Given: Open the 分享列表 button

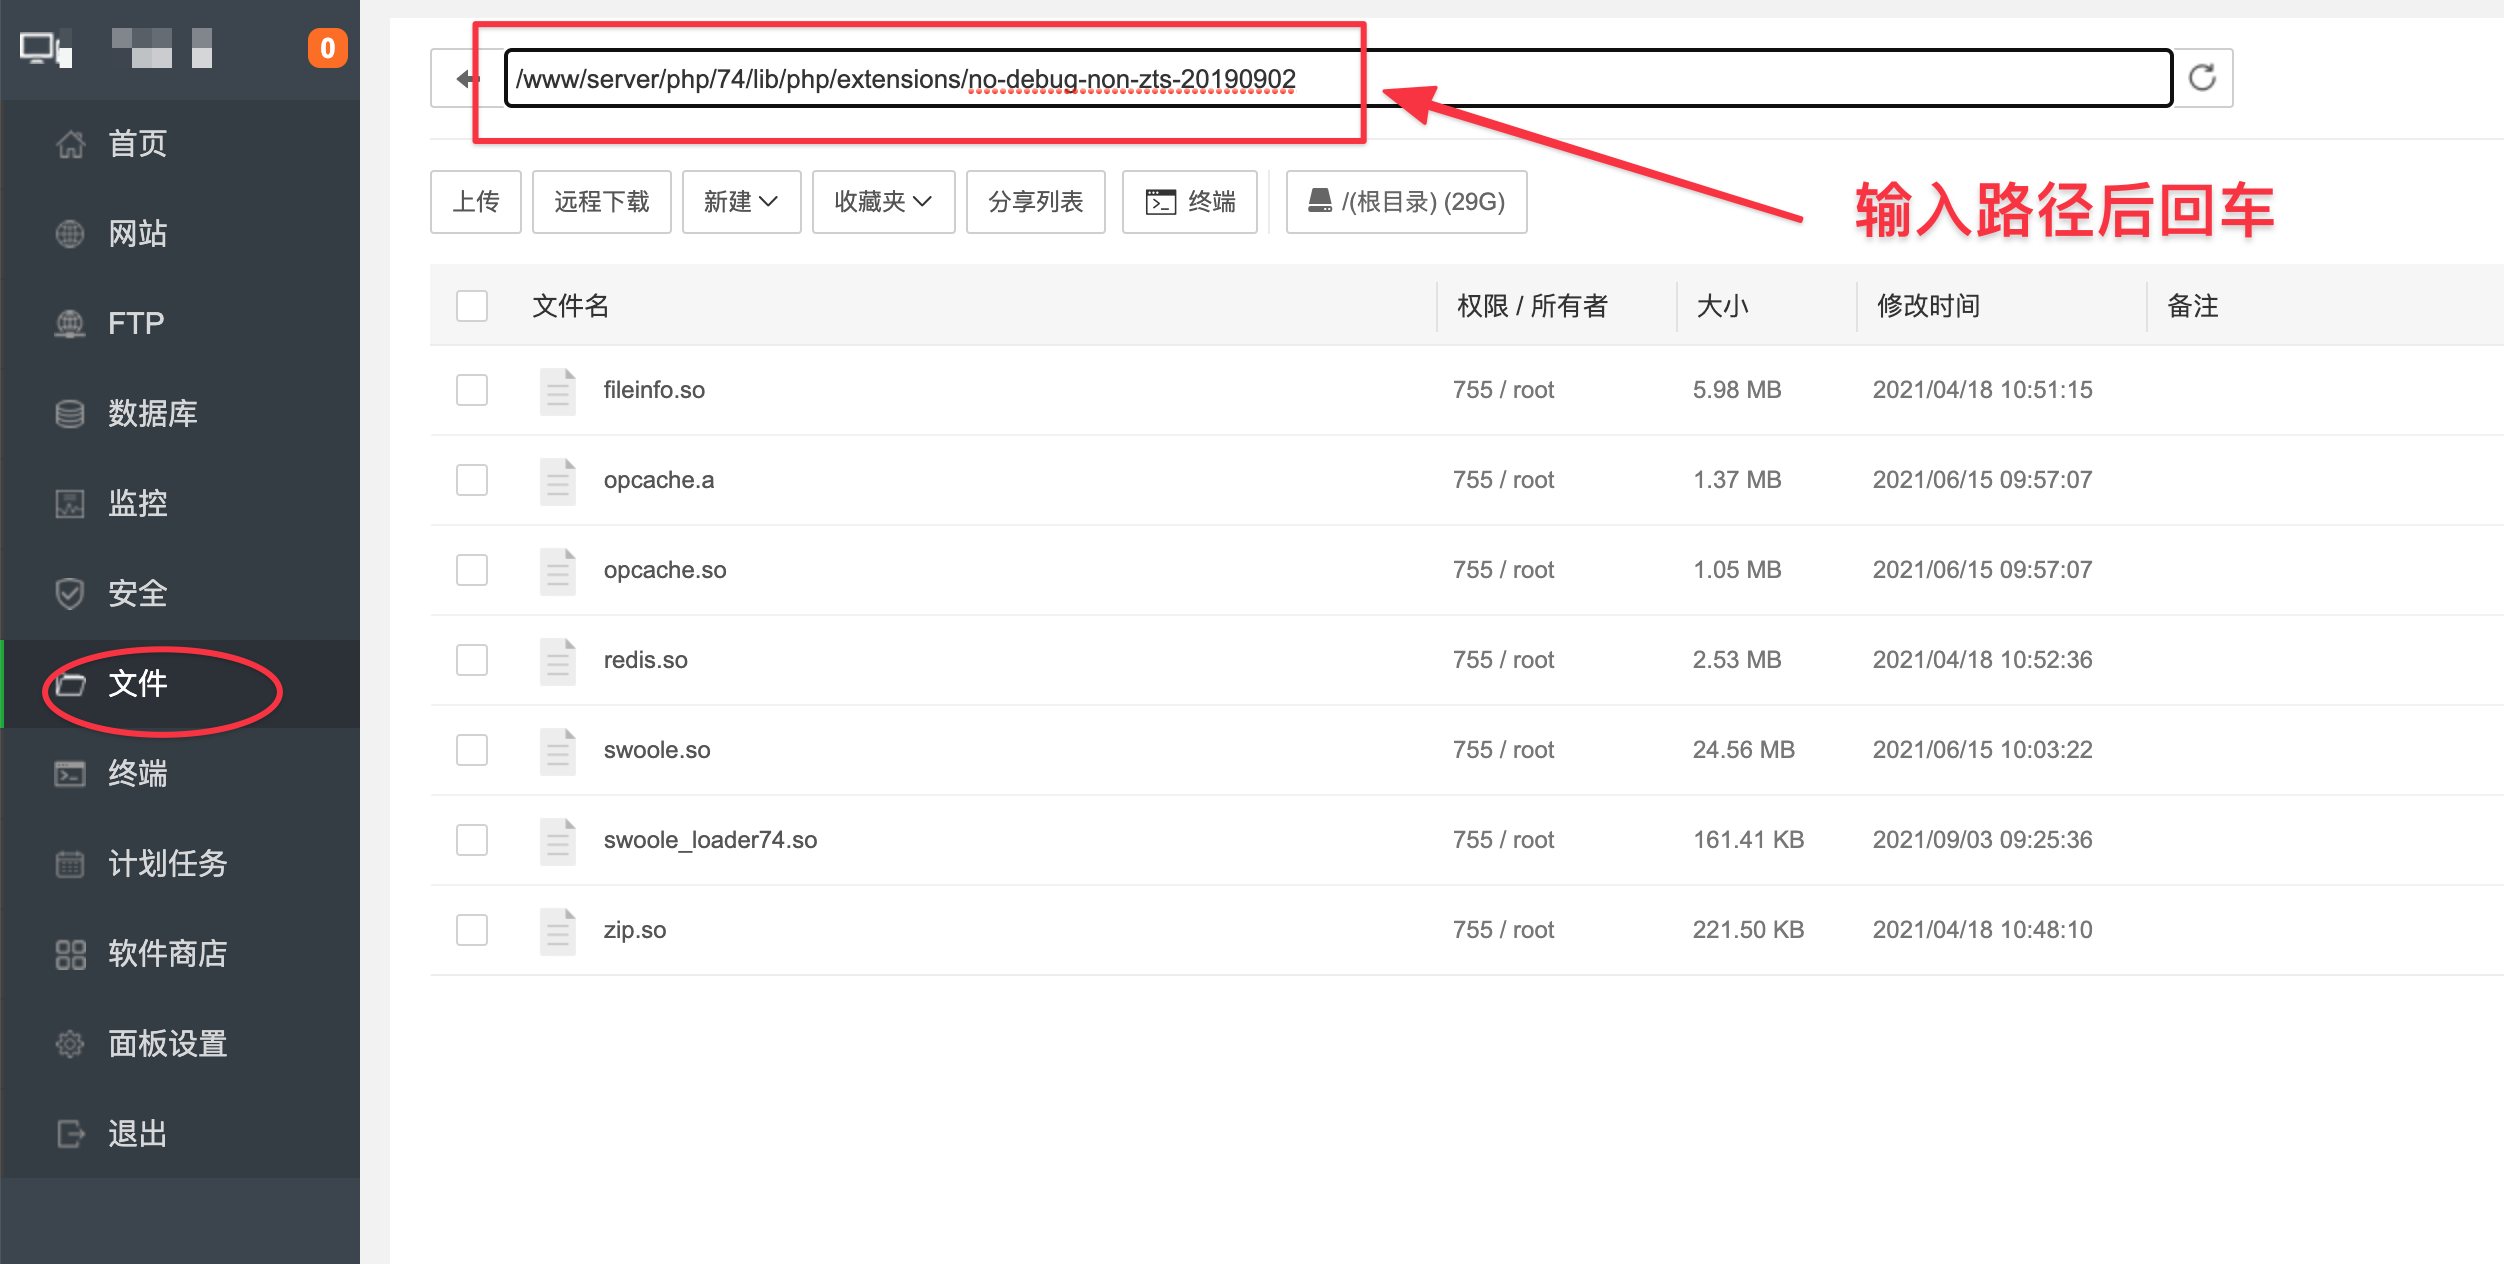Looking at the screenshot, I should [x=1036, y=202].
